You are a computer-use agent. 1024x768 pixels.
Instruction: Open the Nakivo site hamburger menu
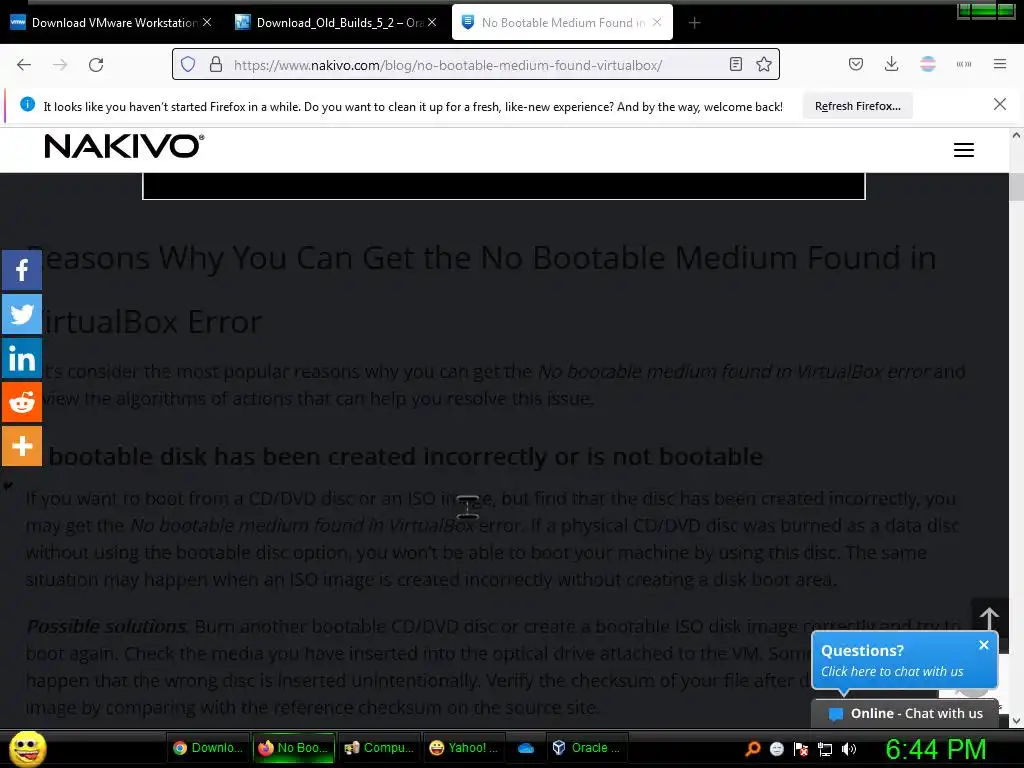pos(964,150)
